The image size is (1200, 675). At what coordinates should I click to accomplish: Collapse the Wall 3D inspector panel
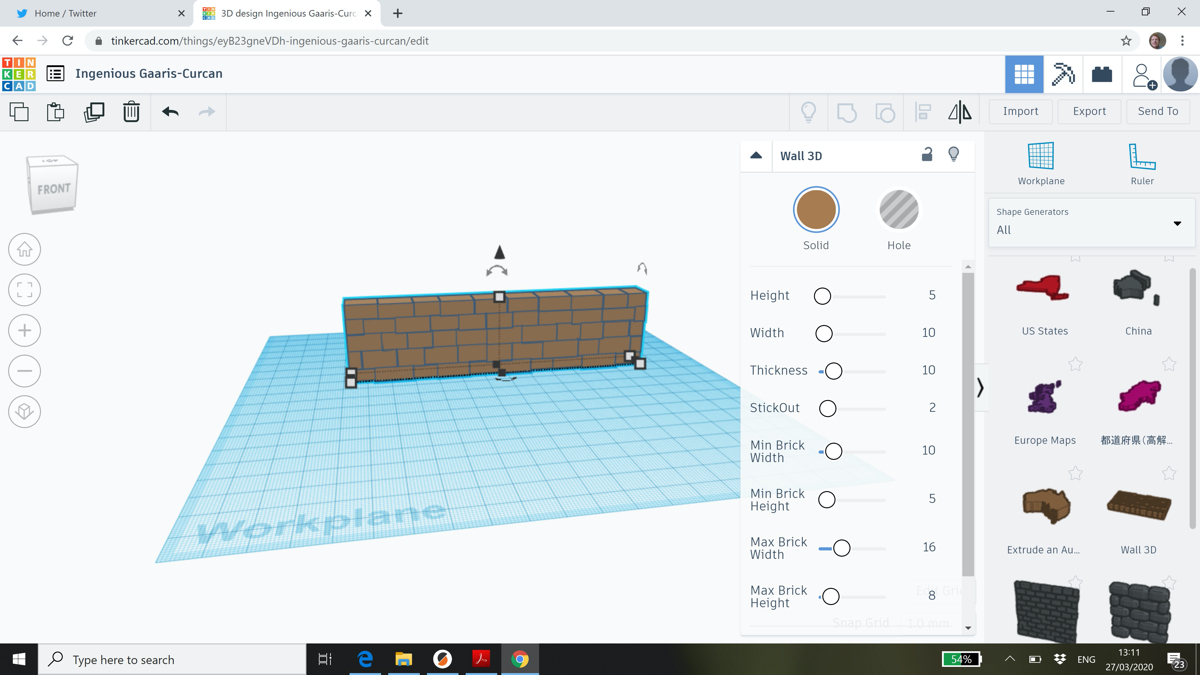coord(756,155)
